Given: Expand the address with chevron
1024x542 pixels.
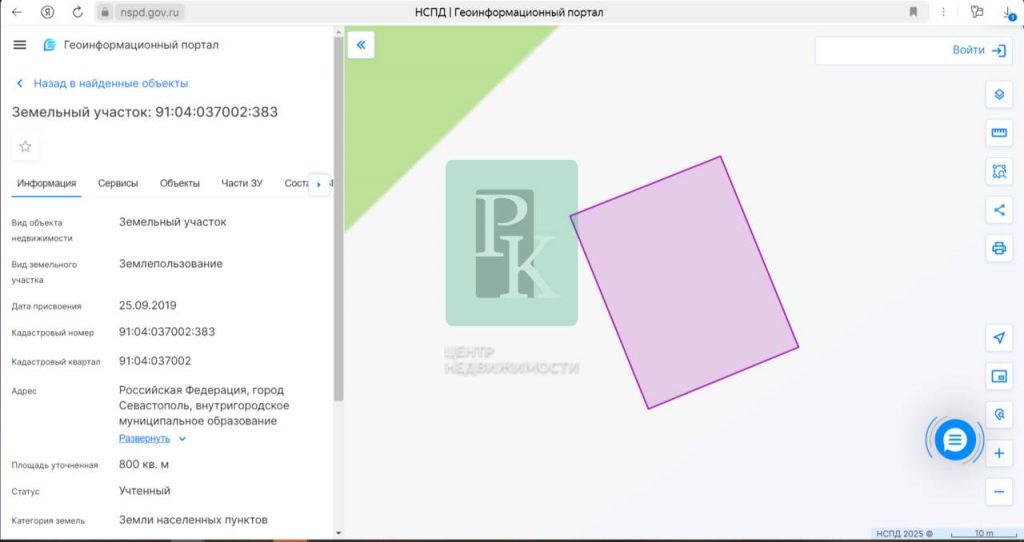Looking at the screenshot, I should pos(182,439).
